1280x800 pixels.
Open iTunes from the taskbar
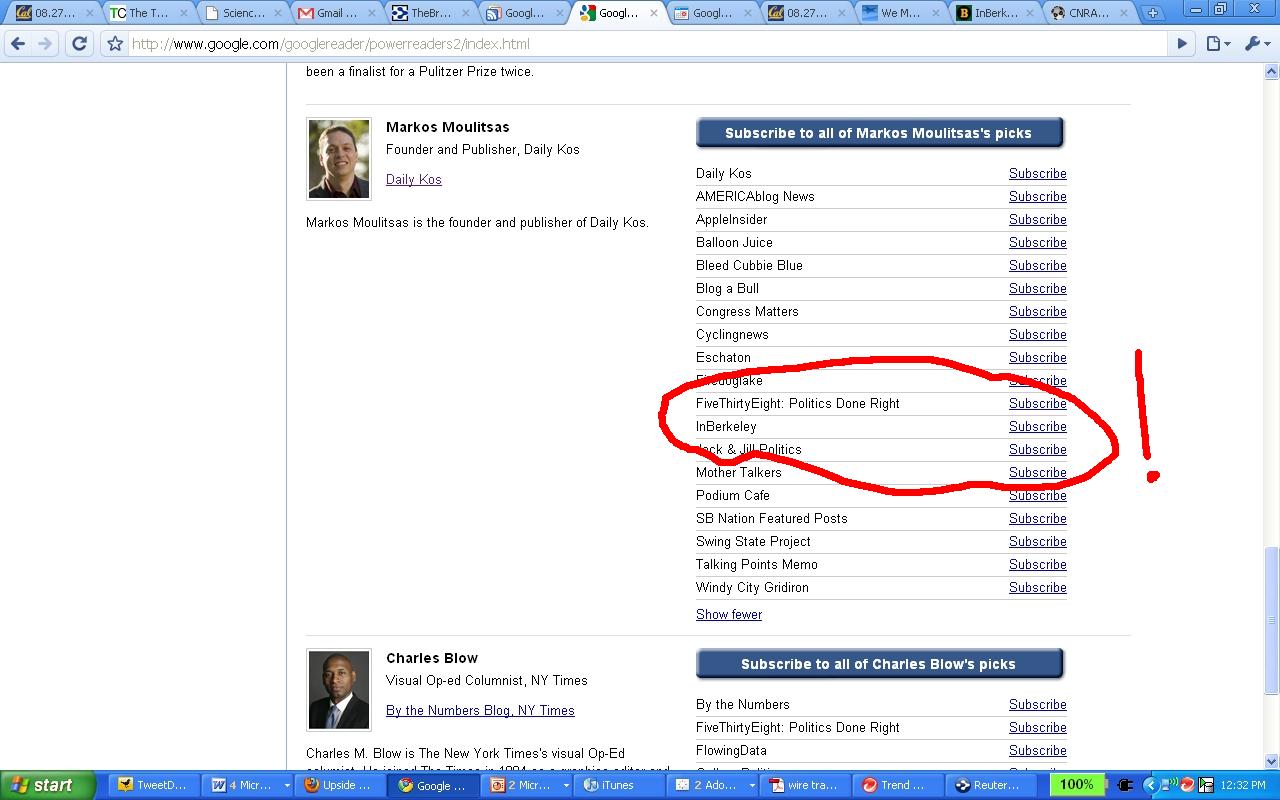pyautogui.click(x=620, y=785)
